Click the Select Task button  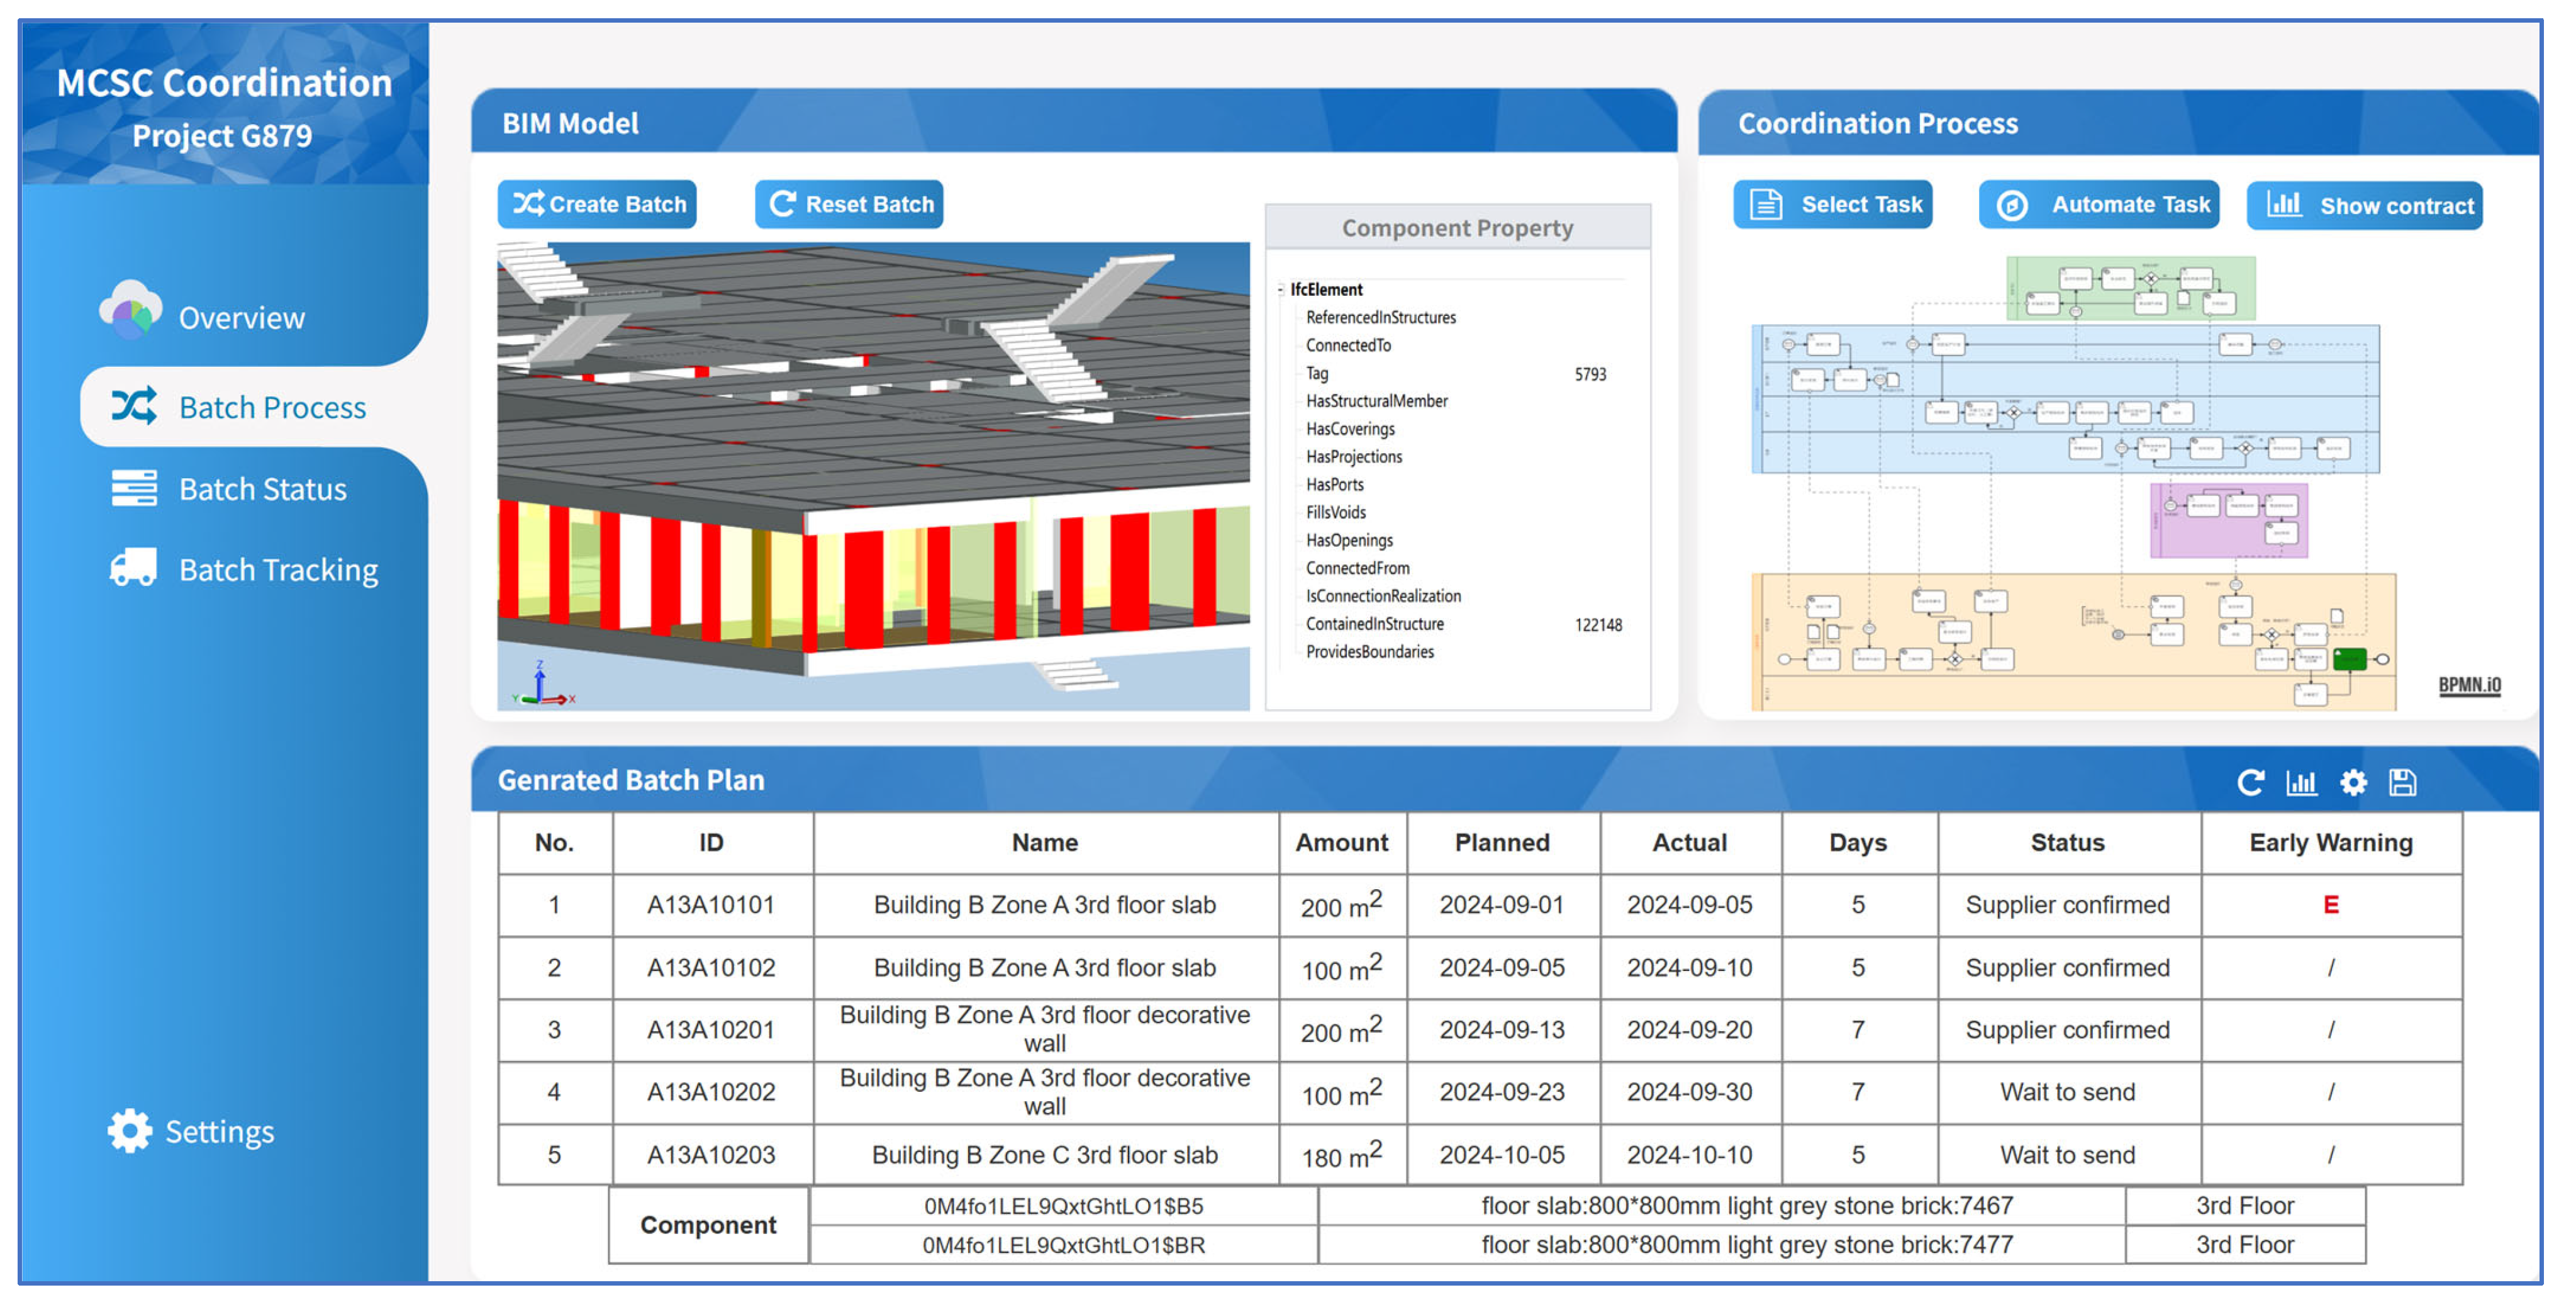point(1833,205)
